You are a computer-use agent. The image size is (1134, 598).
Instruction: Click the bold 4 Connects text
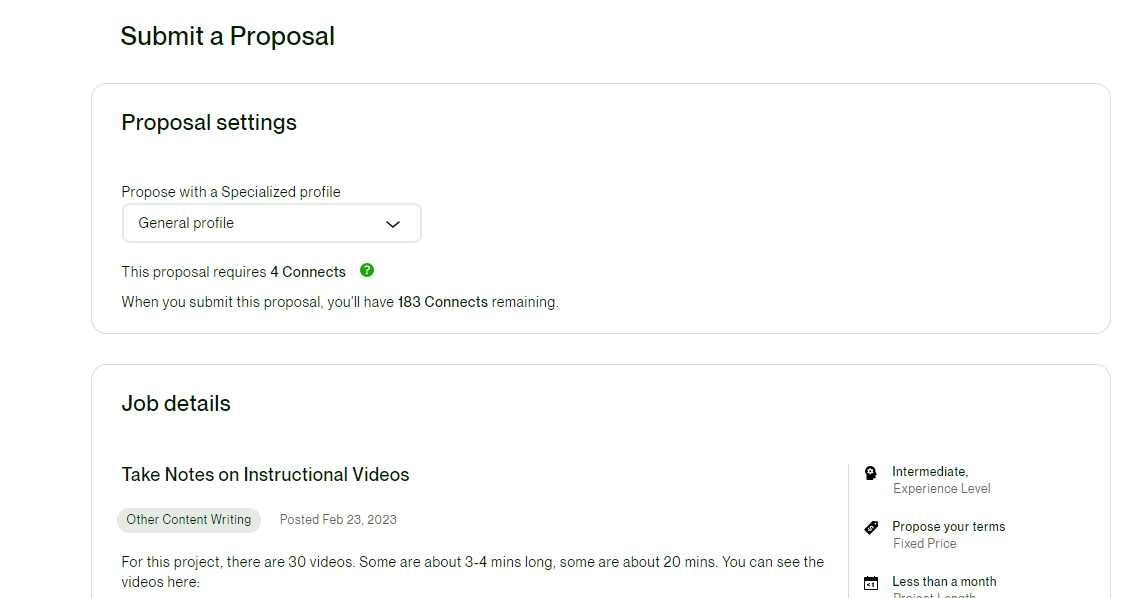(308, 272)
